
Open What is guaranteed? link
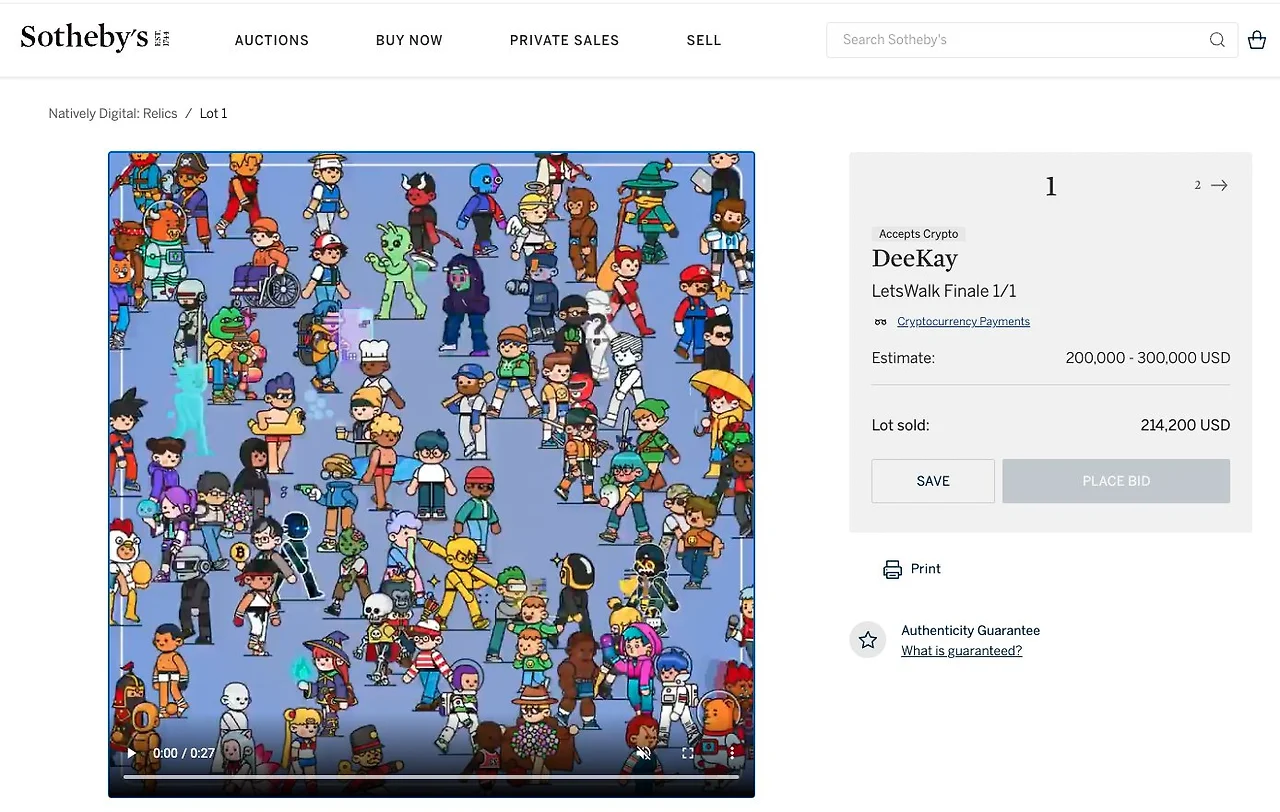[x=961, y=651]
